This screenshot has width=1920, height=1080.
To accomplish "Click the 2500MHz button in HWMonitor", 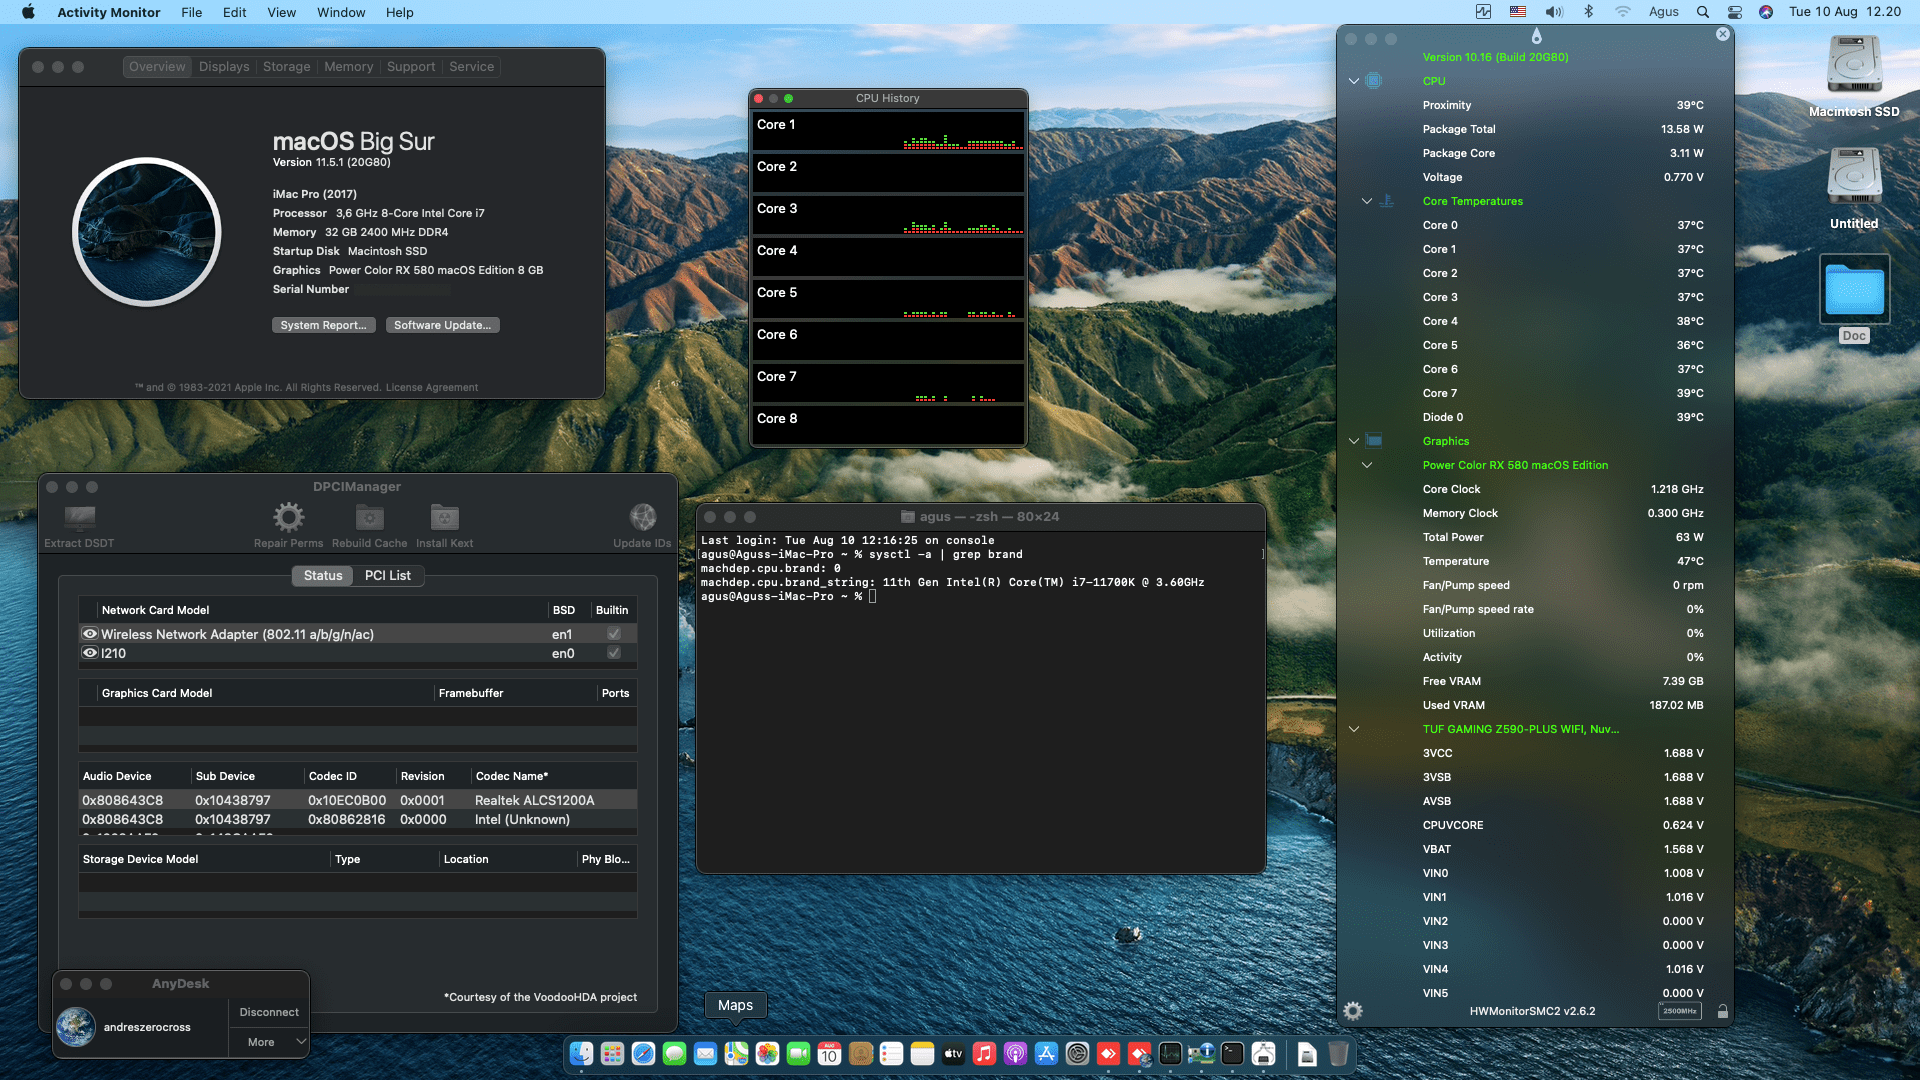I will pos(1680,1011).
